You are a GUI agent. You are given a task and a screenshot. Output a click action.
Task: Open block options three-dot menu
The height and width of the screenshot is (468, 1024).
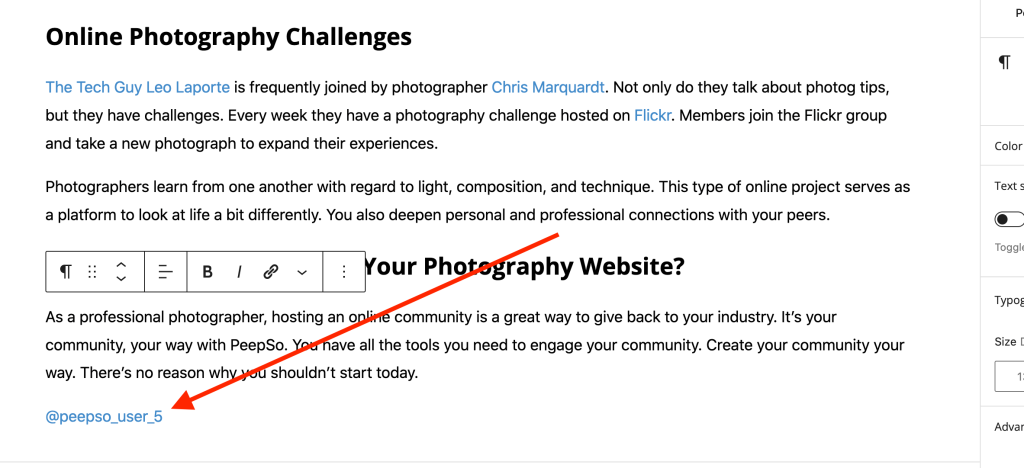[344, 272]
